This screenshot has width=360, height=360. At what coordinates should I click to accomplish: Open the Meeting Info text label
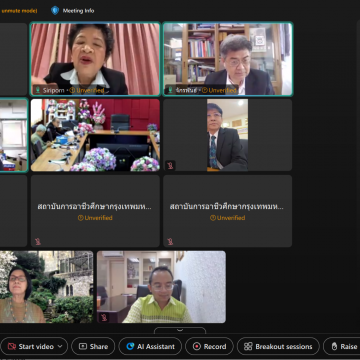(78, 11)
